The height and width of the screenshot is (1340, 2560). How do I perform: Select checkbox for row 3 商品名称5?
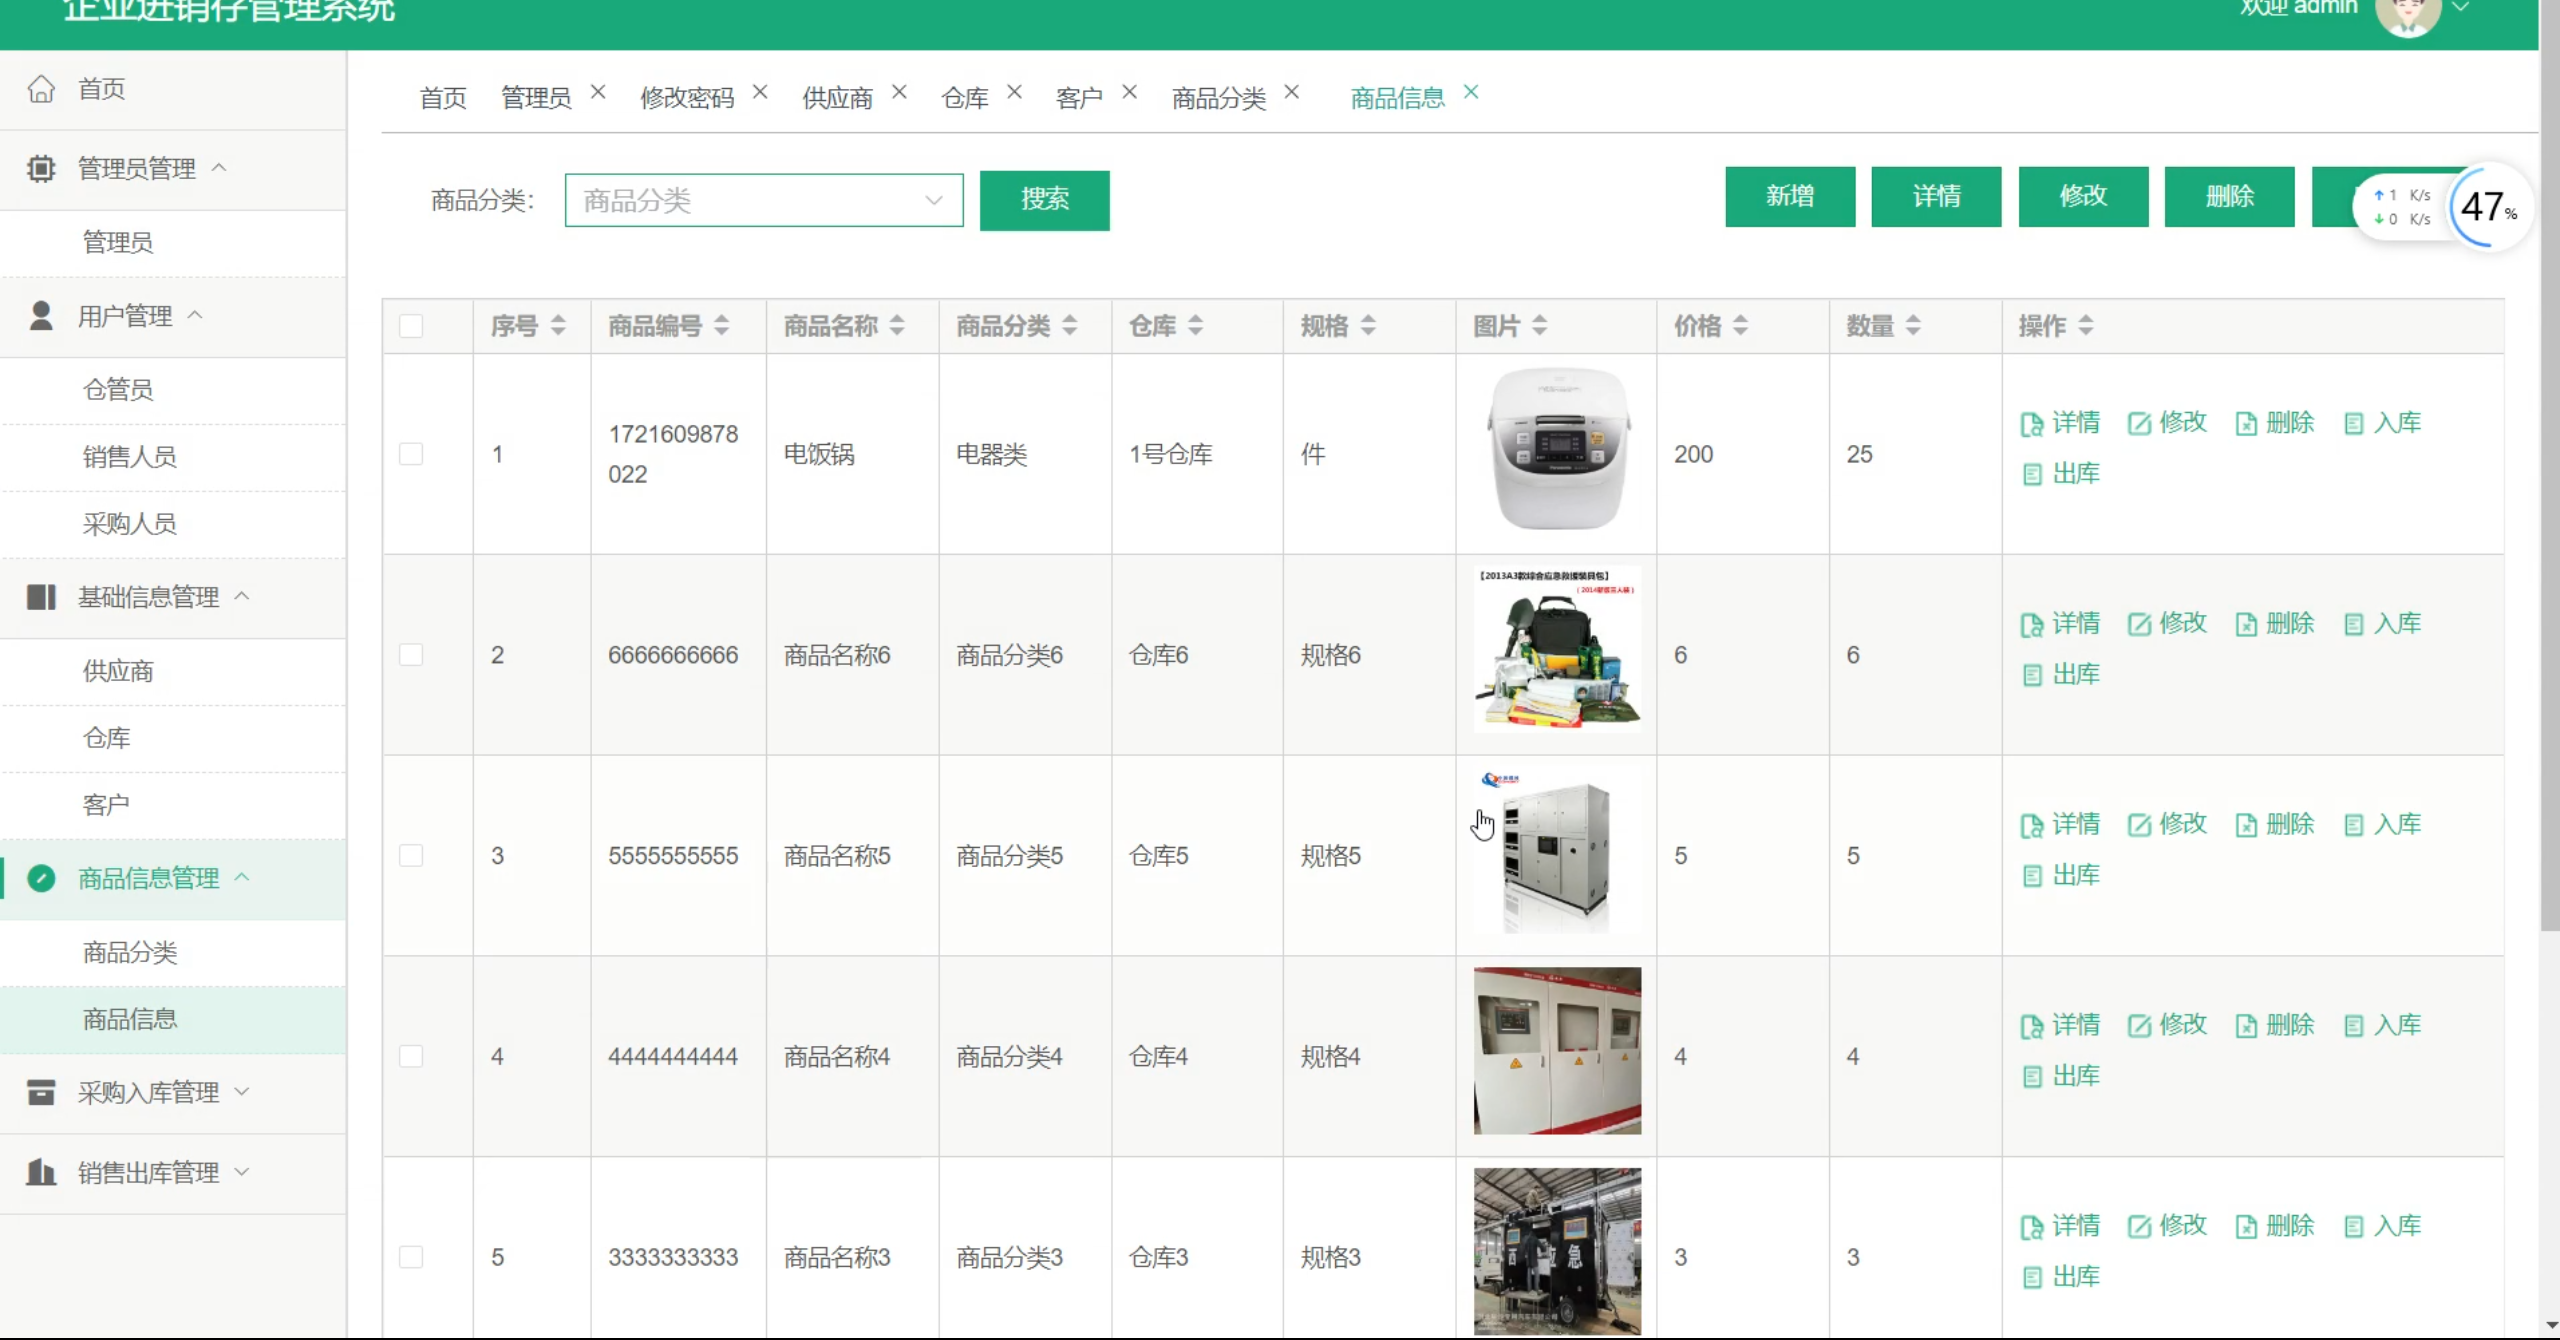411,856
